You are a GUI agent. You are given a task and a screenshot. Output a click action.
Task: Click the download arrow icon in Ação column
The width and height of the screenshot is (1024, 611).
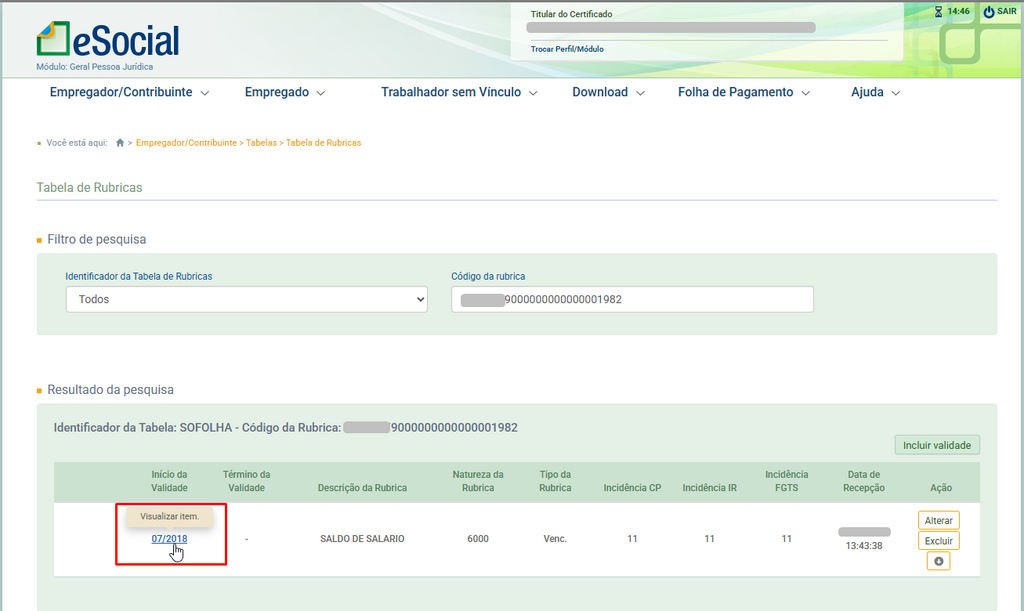pos(938,562)
